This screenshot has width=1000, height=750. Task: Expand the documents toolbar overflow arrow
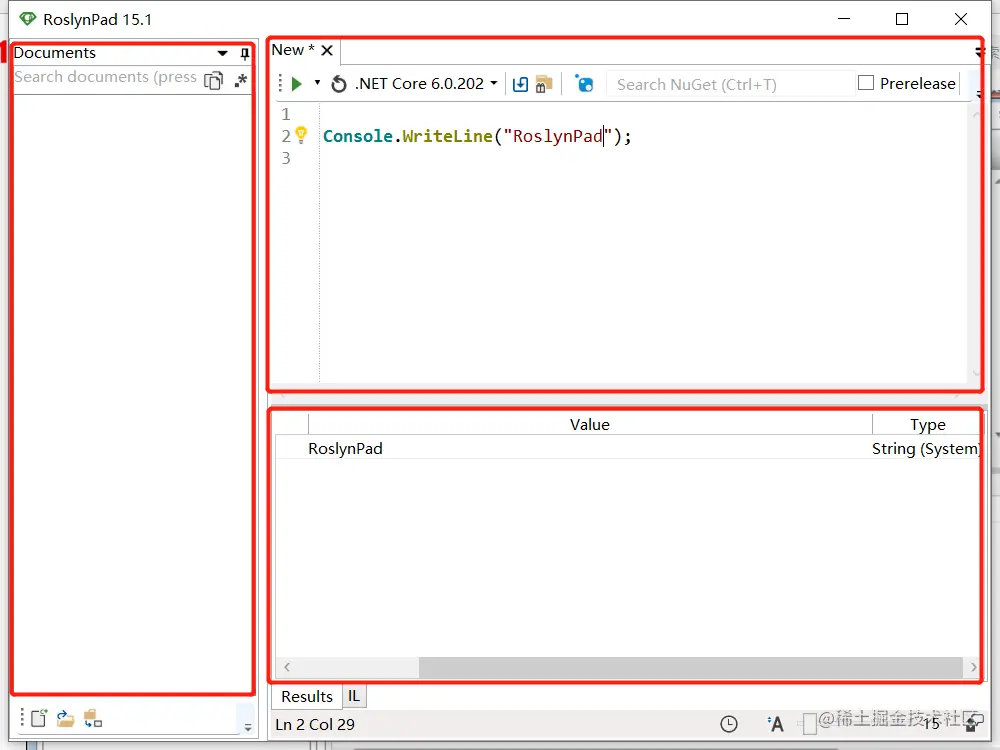(x=247, y=726)
